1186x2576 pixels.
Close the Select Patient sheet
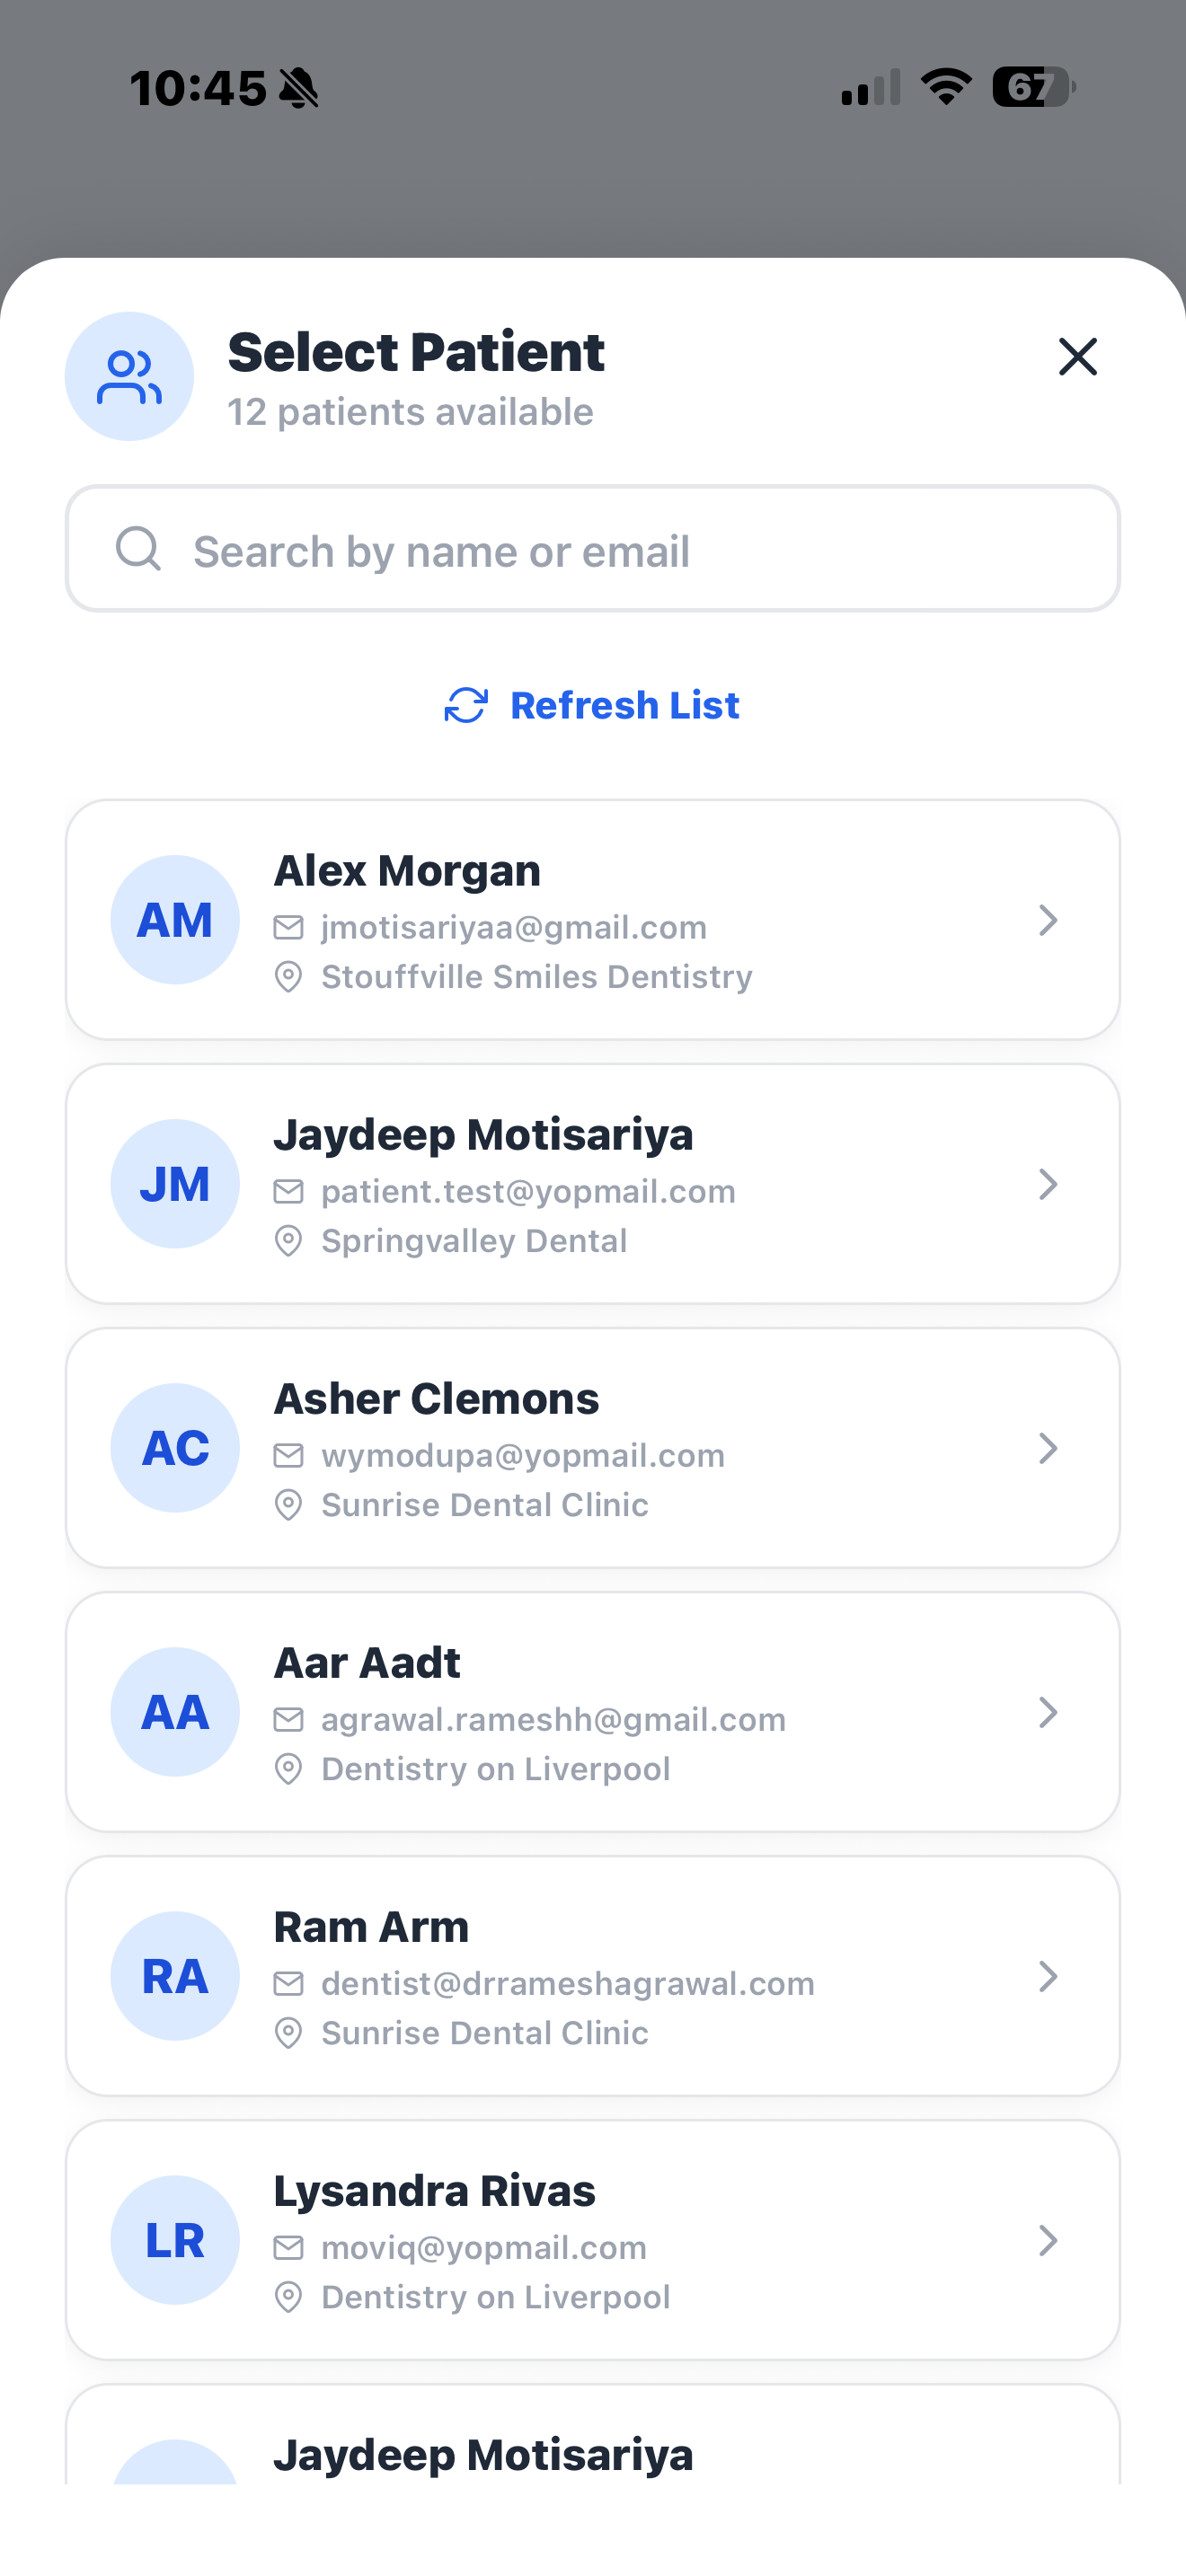point(1077,357)
